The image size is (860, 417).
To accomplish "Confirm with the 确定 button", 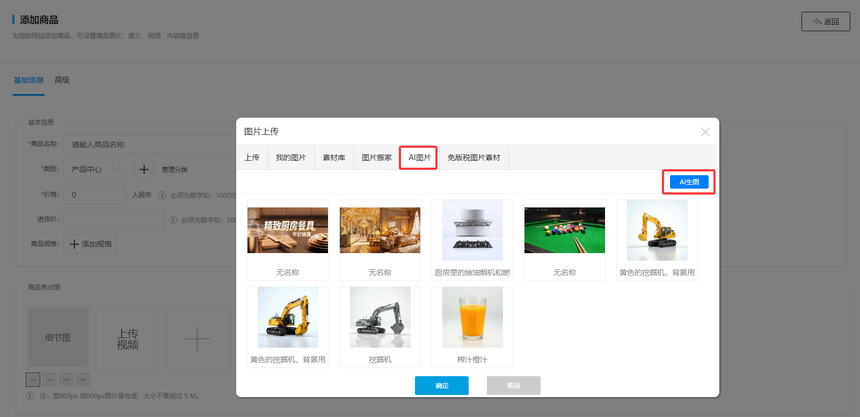I will (x=442, y=386).
